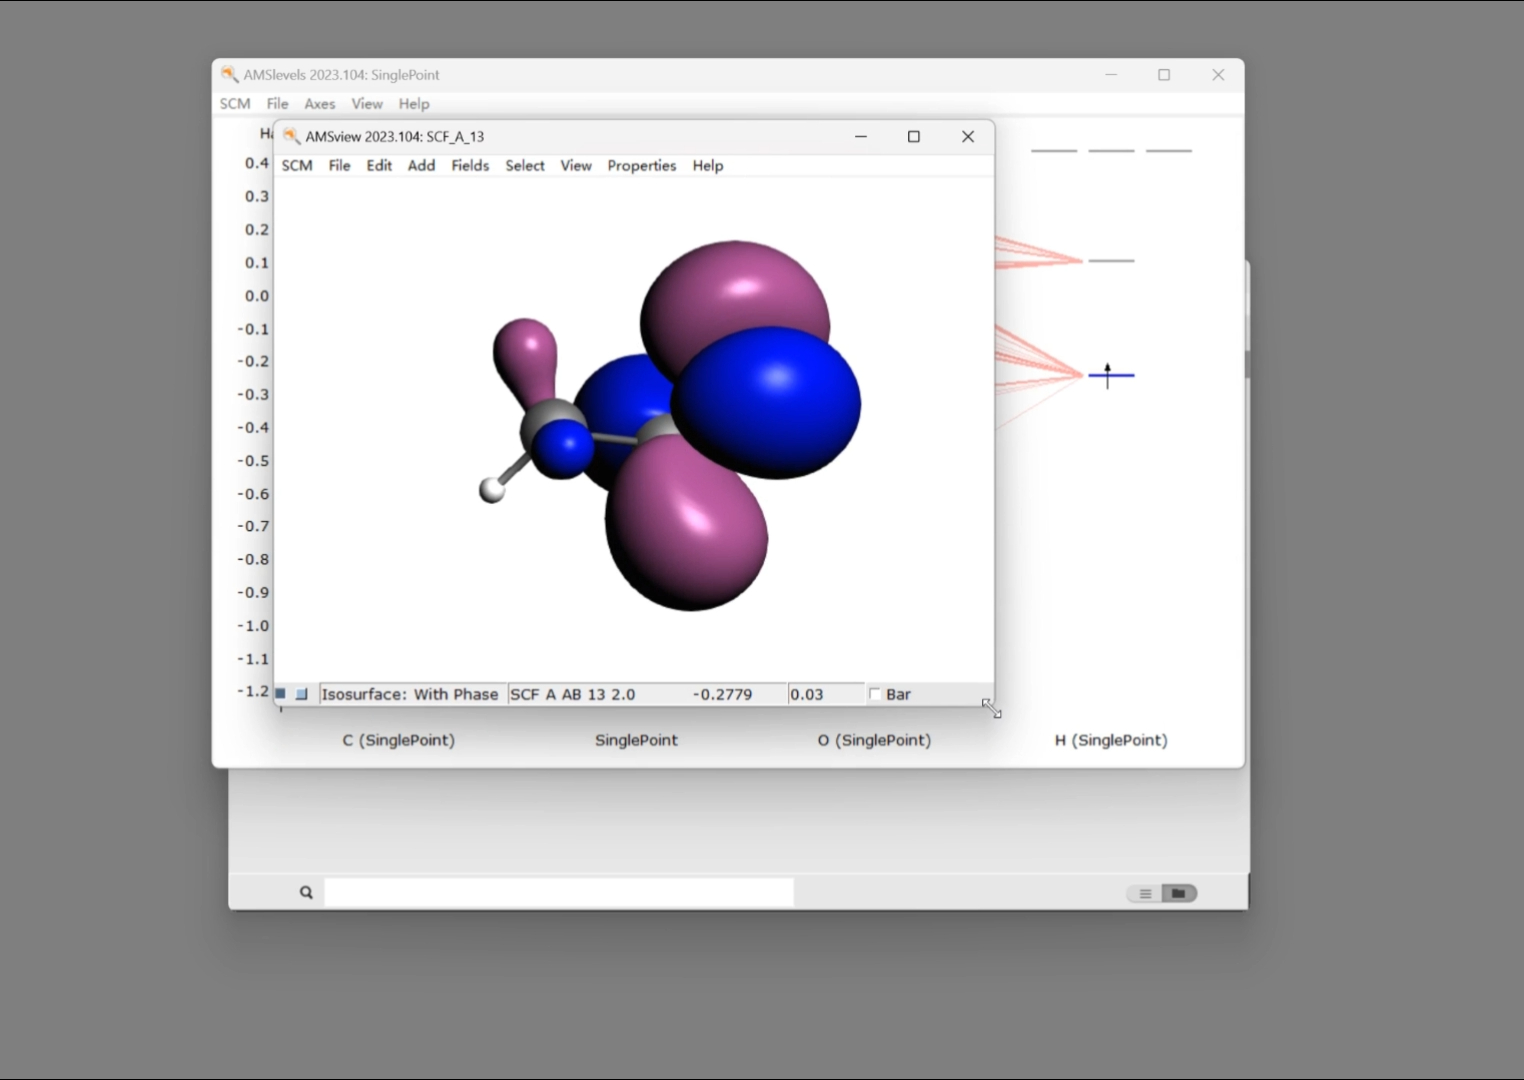Click the lower pink orbital lobe
1524x1080 pixels.
tap(687, 525)
